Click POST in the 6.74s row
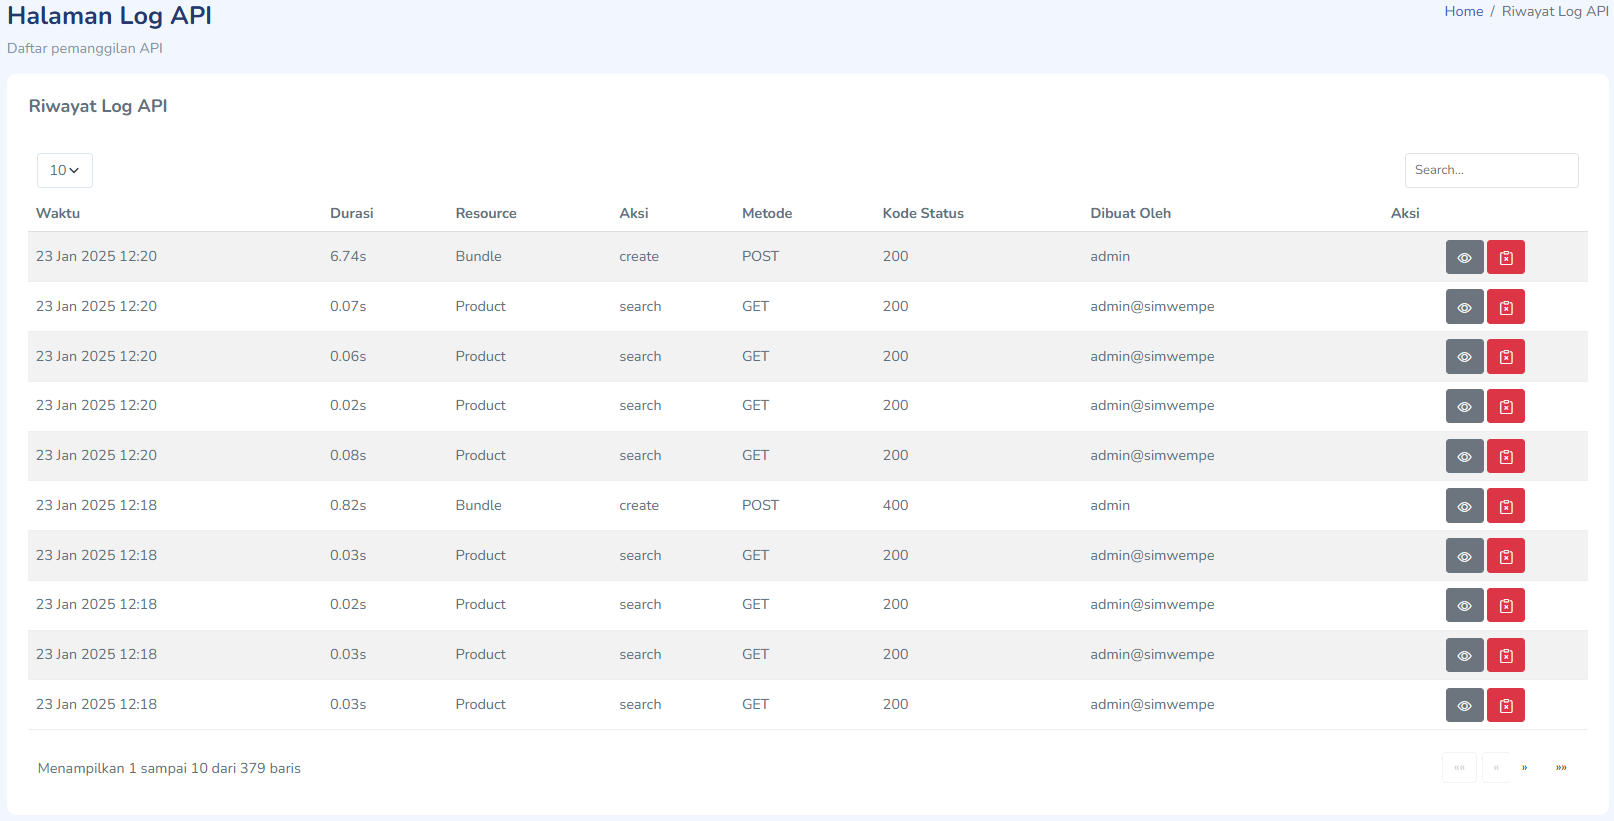 pyautogui.click(x=760, y=256)
